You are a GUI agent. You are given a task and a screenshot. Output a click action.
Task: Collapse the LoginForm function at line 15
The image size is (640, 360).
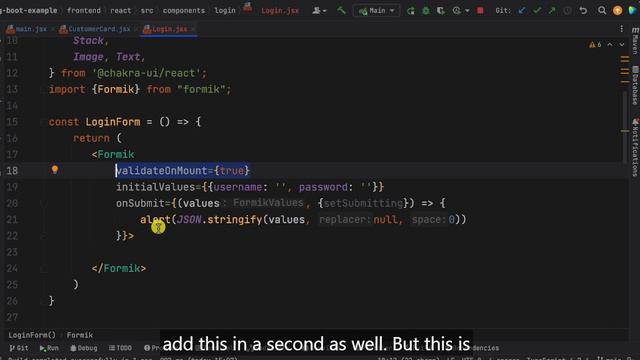click(x=44, y=122)
